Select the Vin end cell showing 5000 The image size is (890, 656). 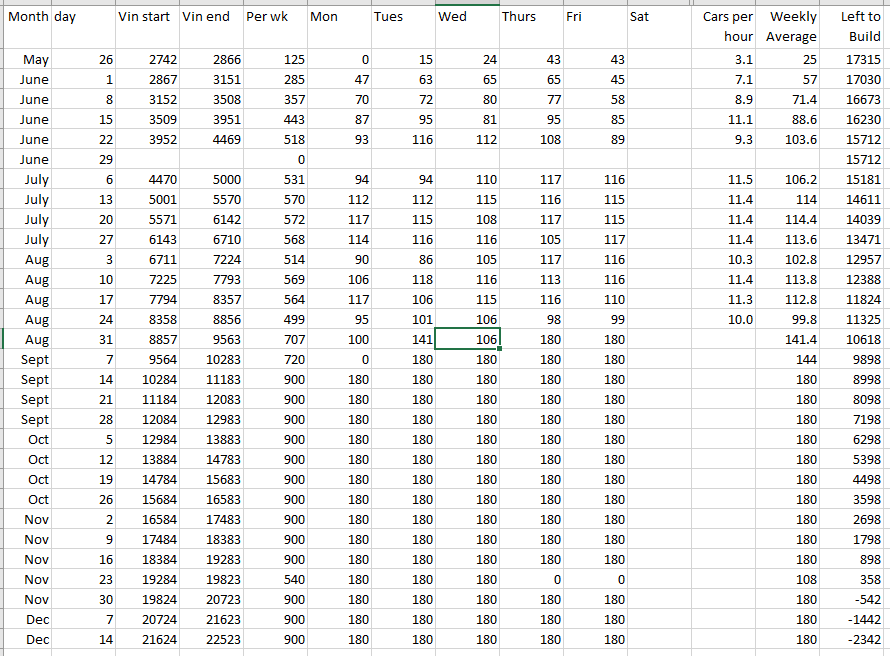210,180
